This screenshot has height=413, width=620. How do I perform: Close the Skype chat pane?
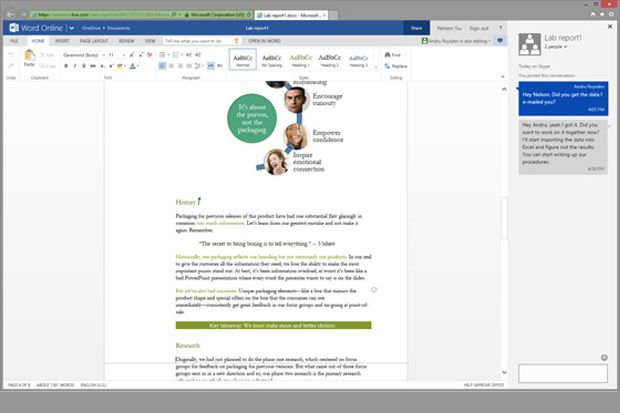[x=610, y=27]
